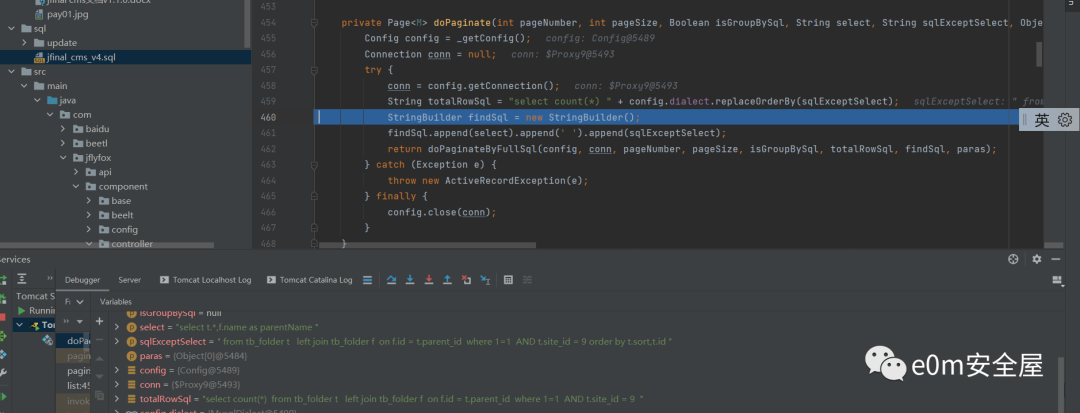This screenshot has height=413, width=1080.
Task: Click the Collapse All icon in Services
Action: click(x=23, y=279)
